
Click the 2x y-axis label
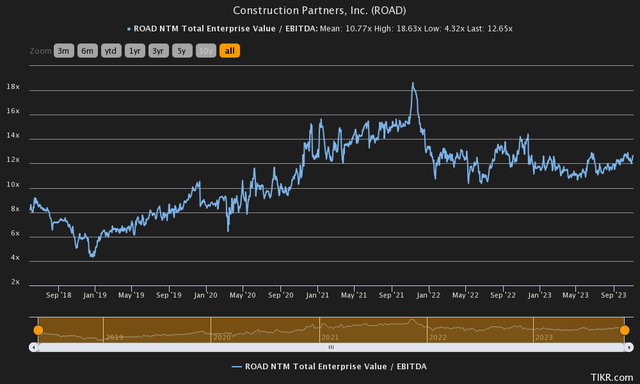tap(15, 282)
